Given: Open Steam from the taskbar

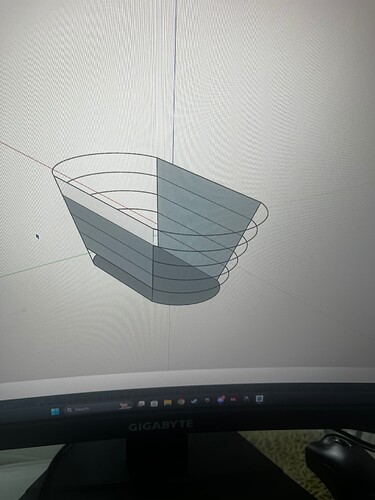Looking at the screenshot, I should [194, 402].
